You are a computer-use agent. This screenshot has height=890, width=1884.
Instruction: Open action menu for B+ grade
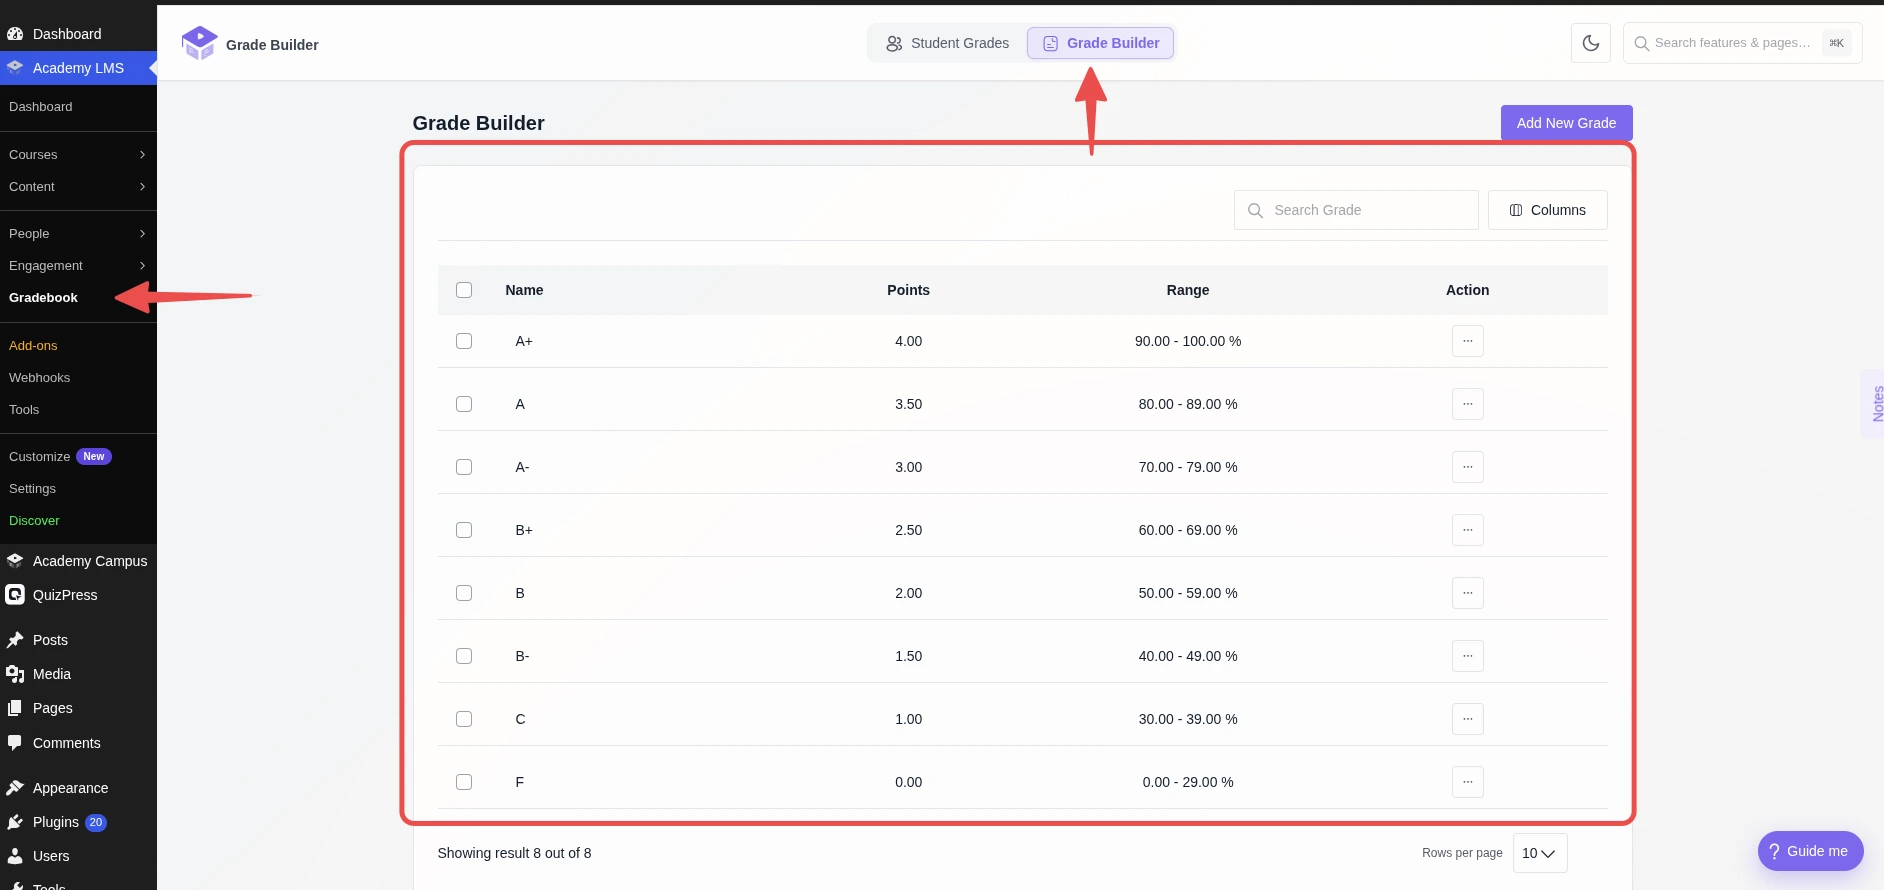tap(1467, 530)
